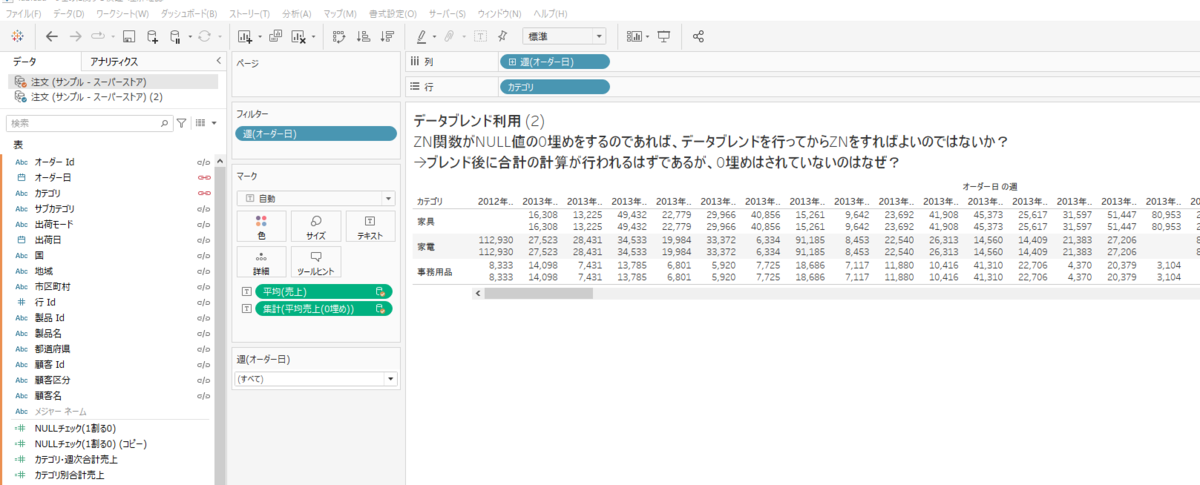Click the search magnifier icon in data pane

click(165, 123)
